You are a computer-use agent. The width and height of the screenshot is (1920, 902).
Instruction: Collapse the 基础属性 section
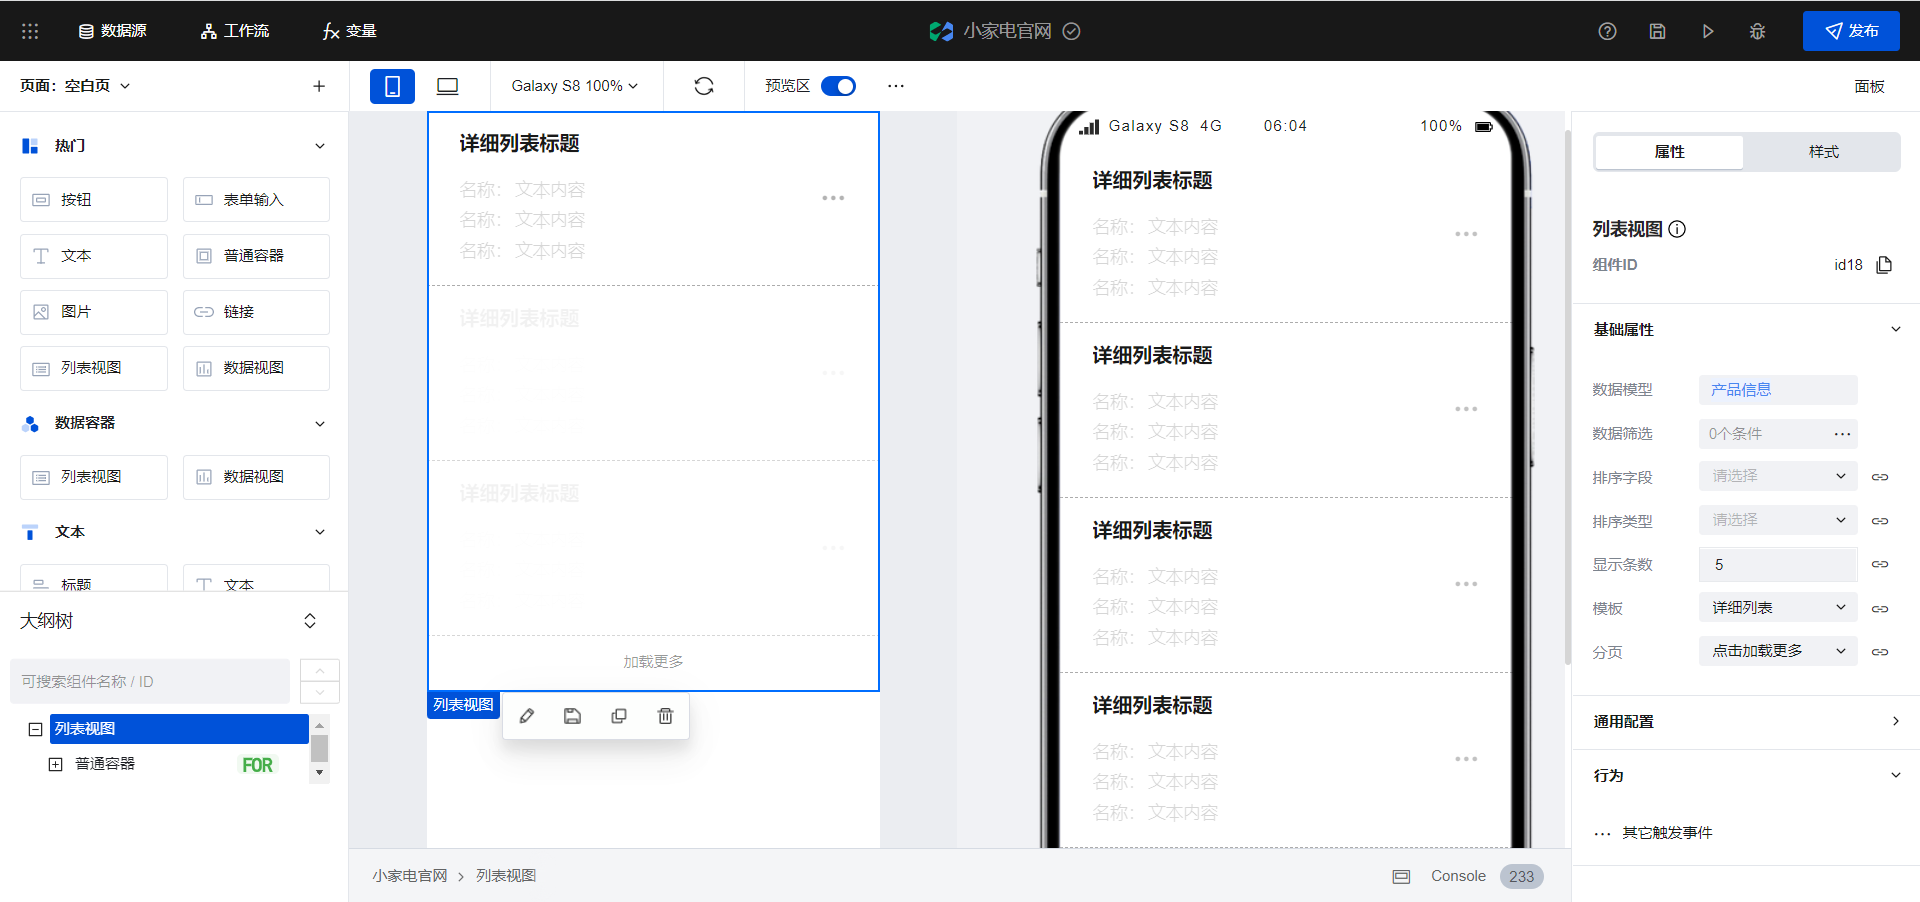point(1895,329)
